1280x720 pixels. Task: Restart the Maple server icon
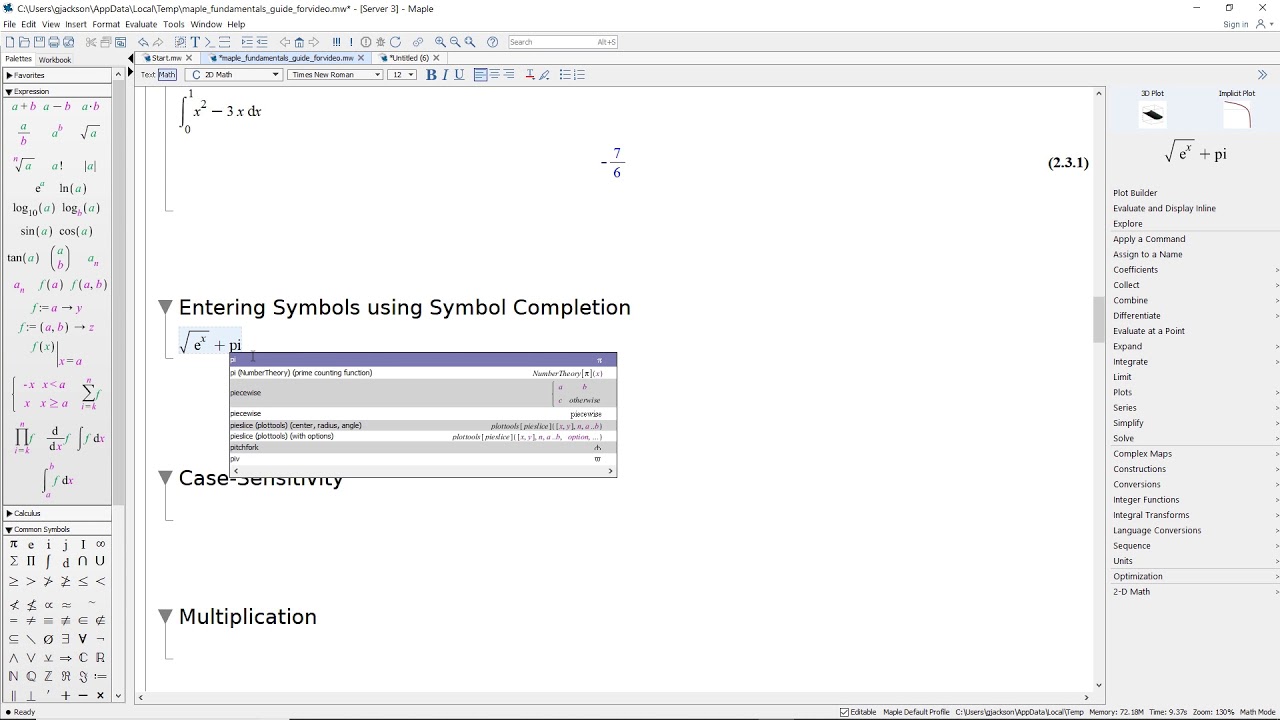(x=395, y=42)
